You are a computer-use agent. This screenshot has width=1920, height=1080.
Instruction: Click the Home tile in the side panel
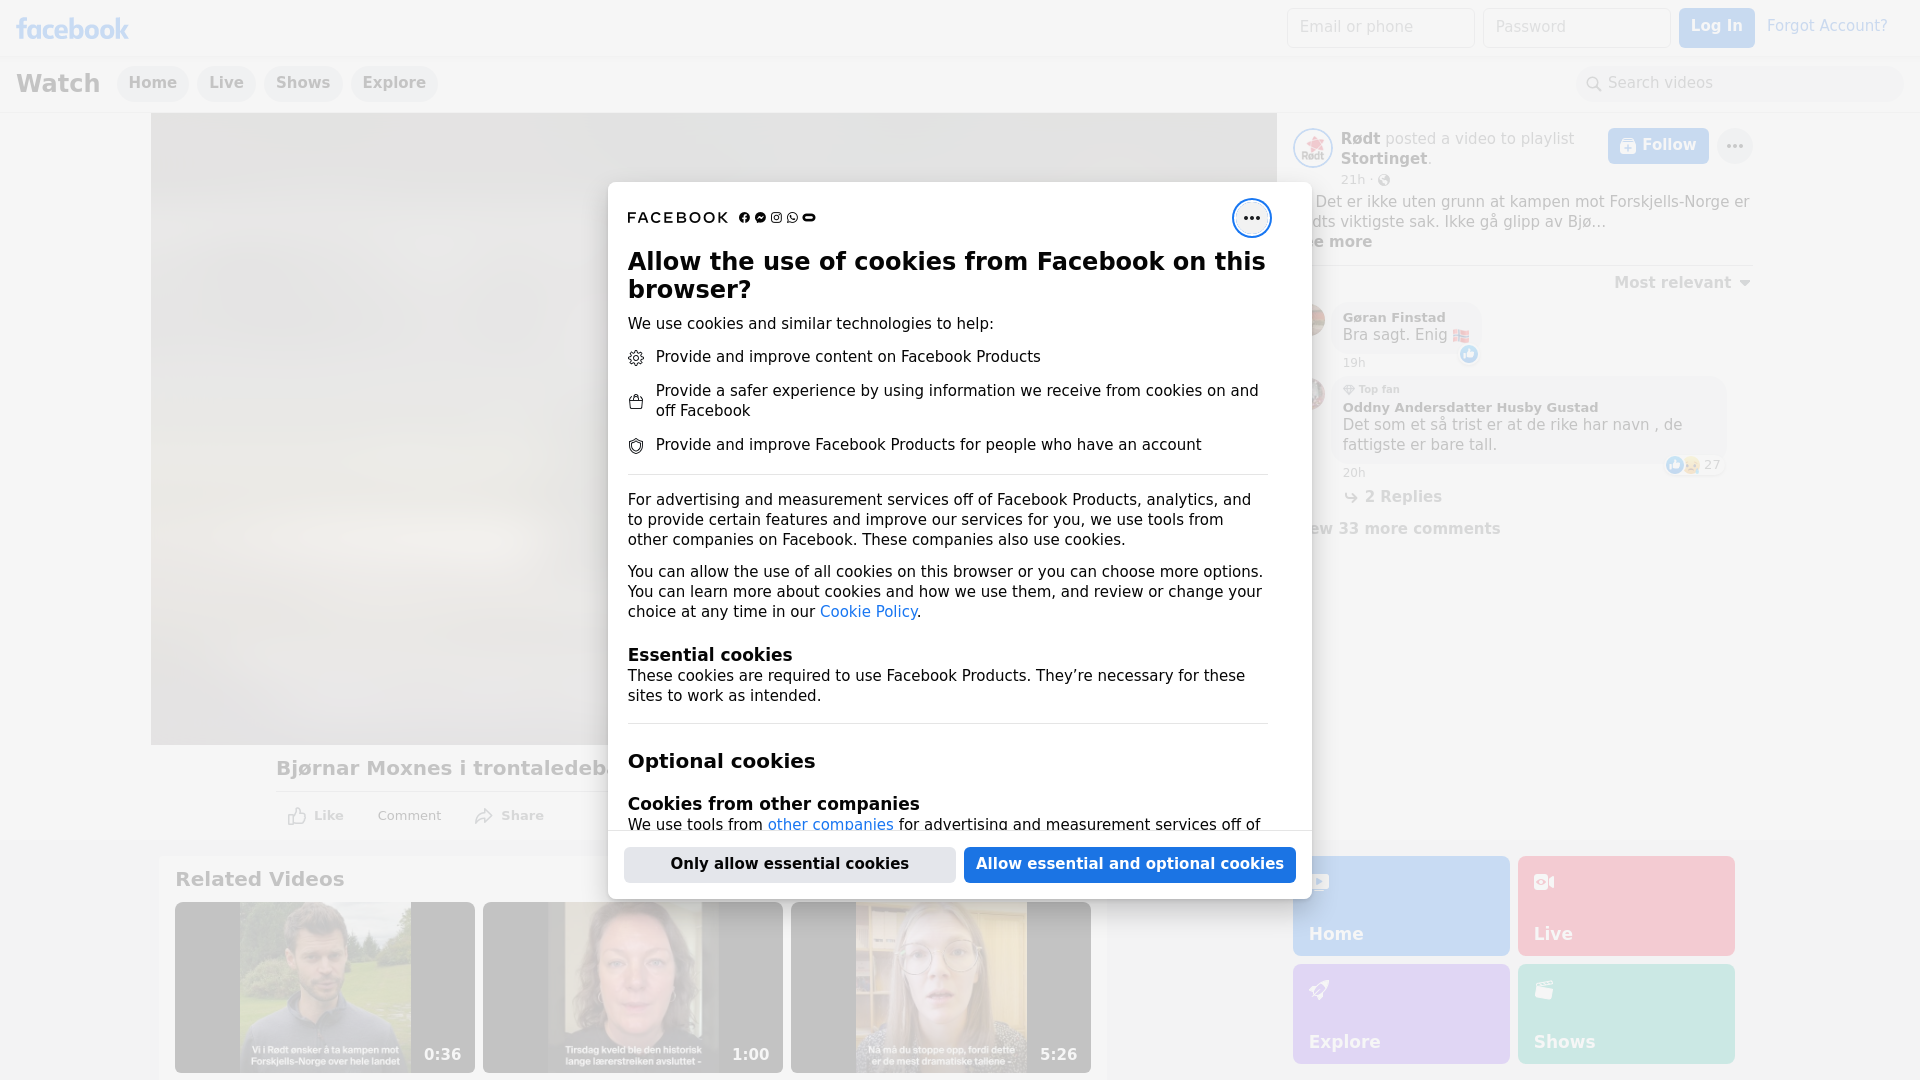click(x=1401, y=906)
